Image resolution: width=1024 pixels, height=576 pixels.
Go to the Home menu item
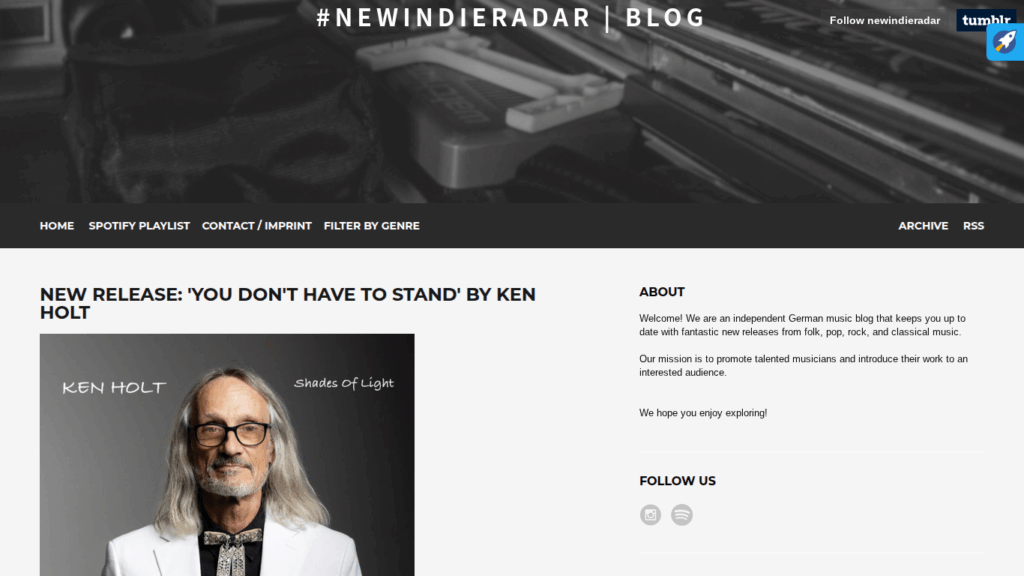coord(57,226)
